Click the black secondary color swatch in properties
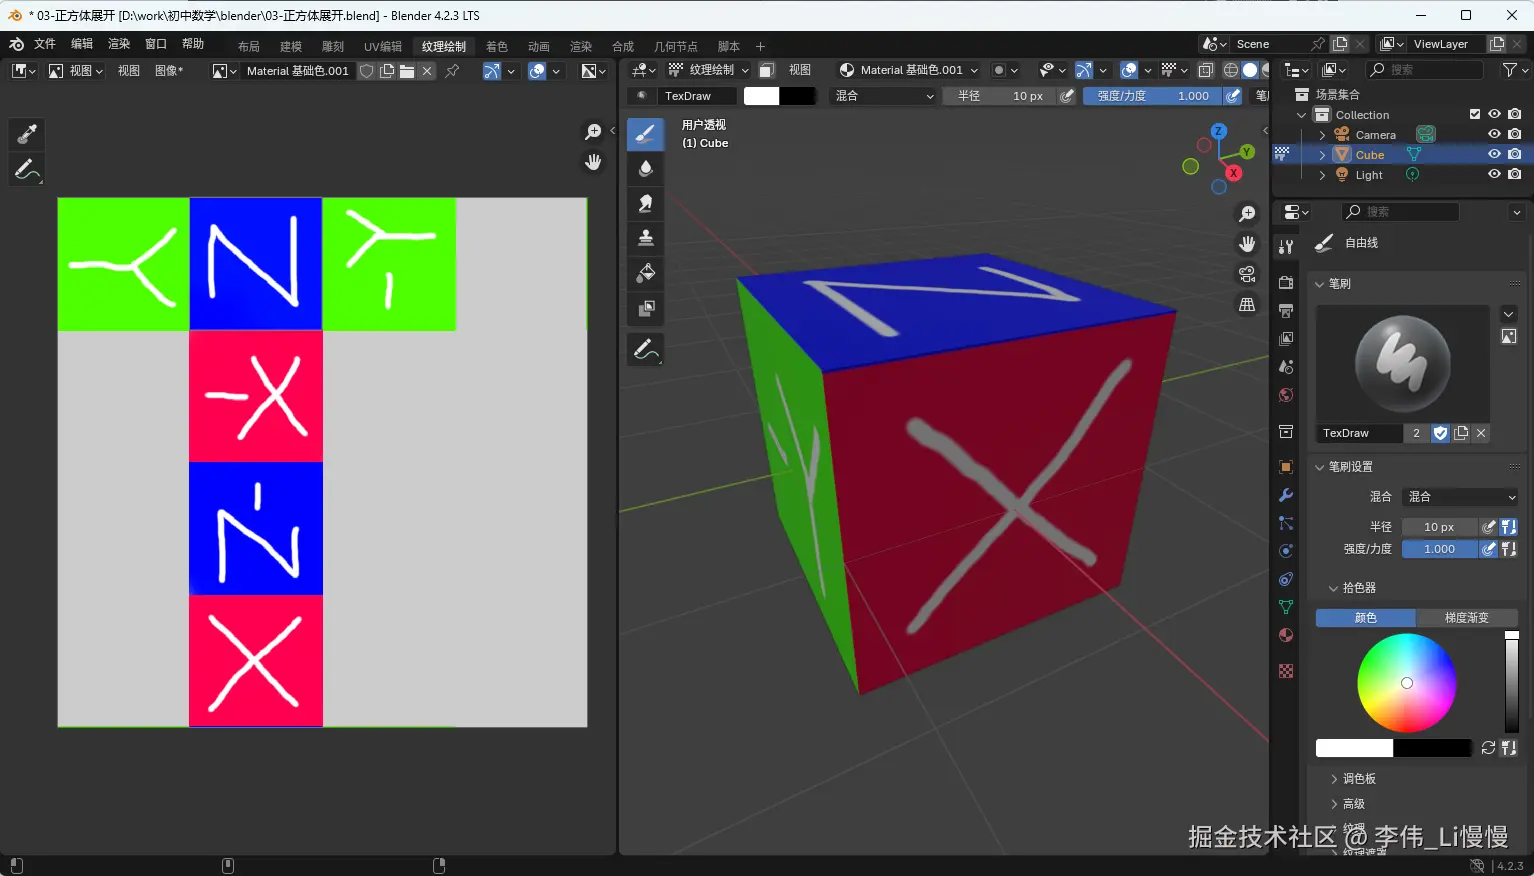1534x876 pixels. [1432, 748]
